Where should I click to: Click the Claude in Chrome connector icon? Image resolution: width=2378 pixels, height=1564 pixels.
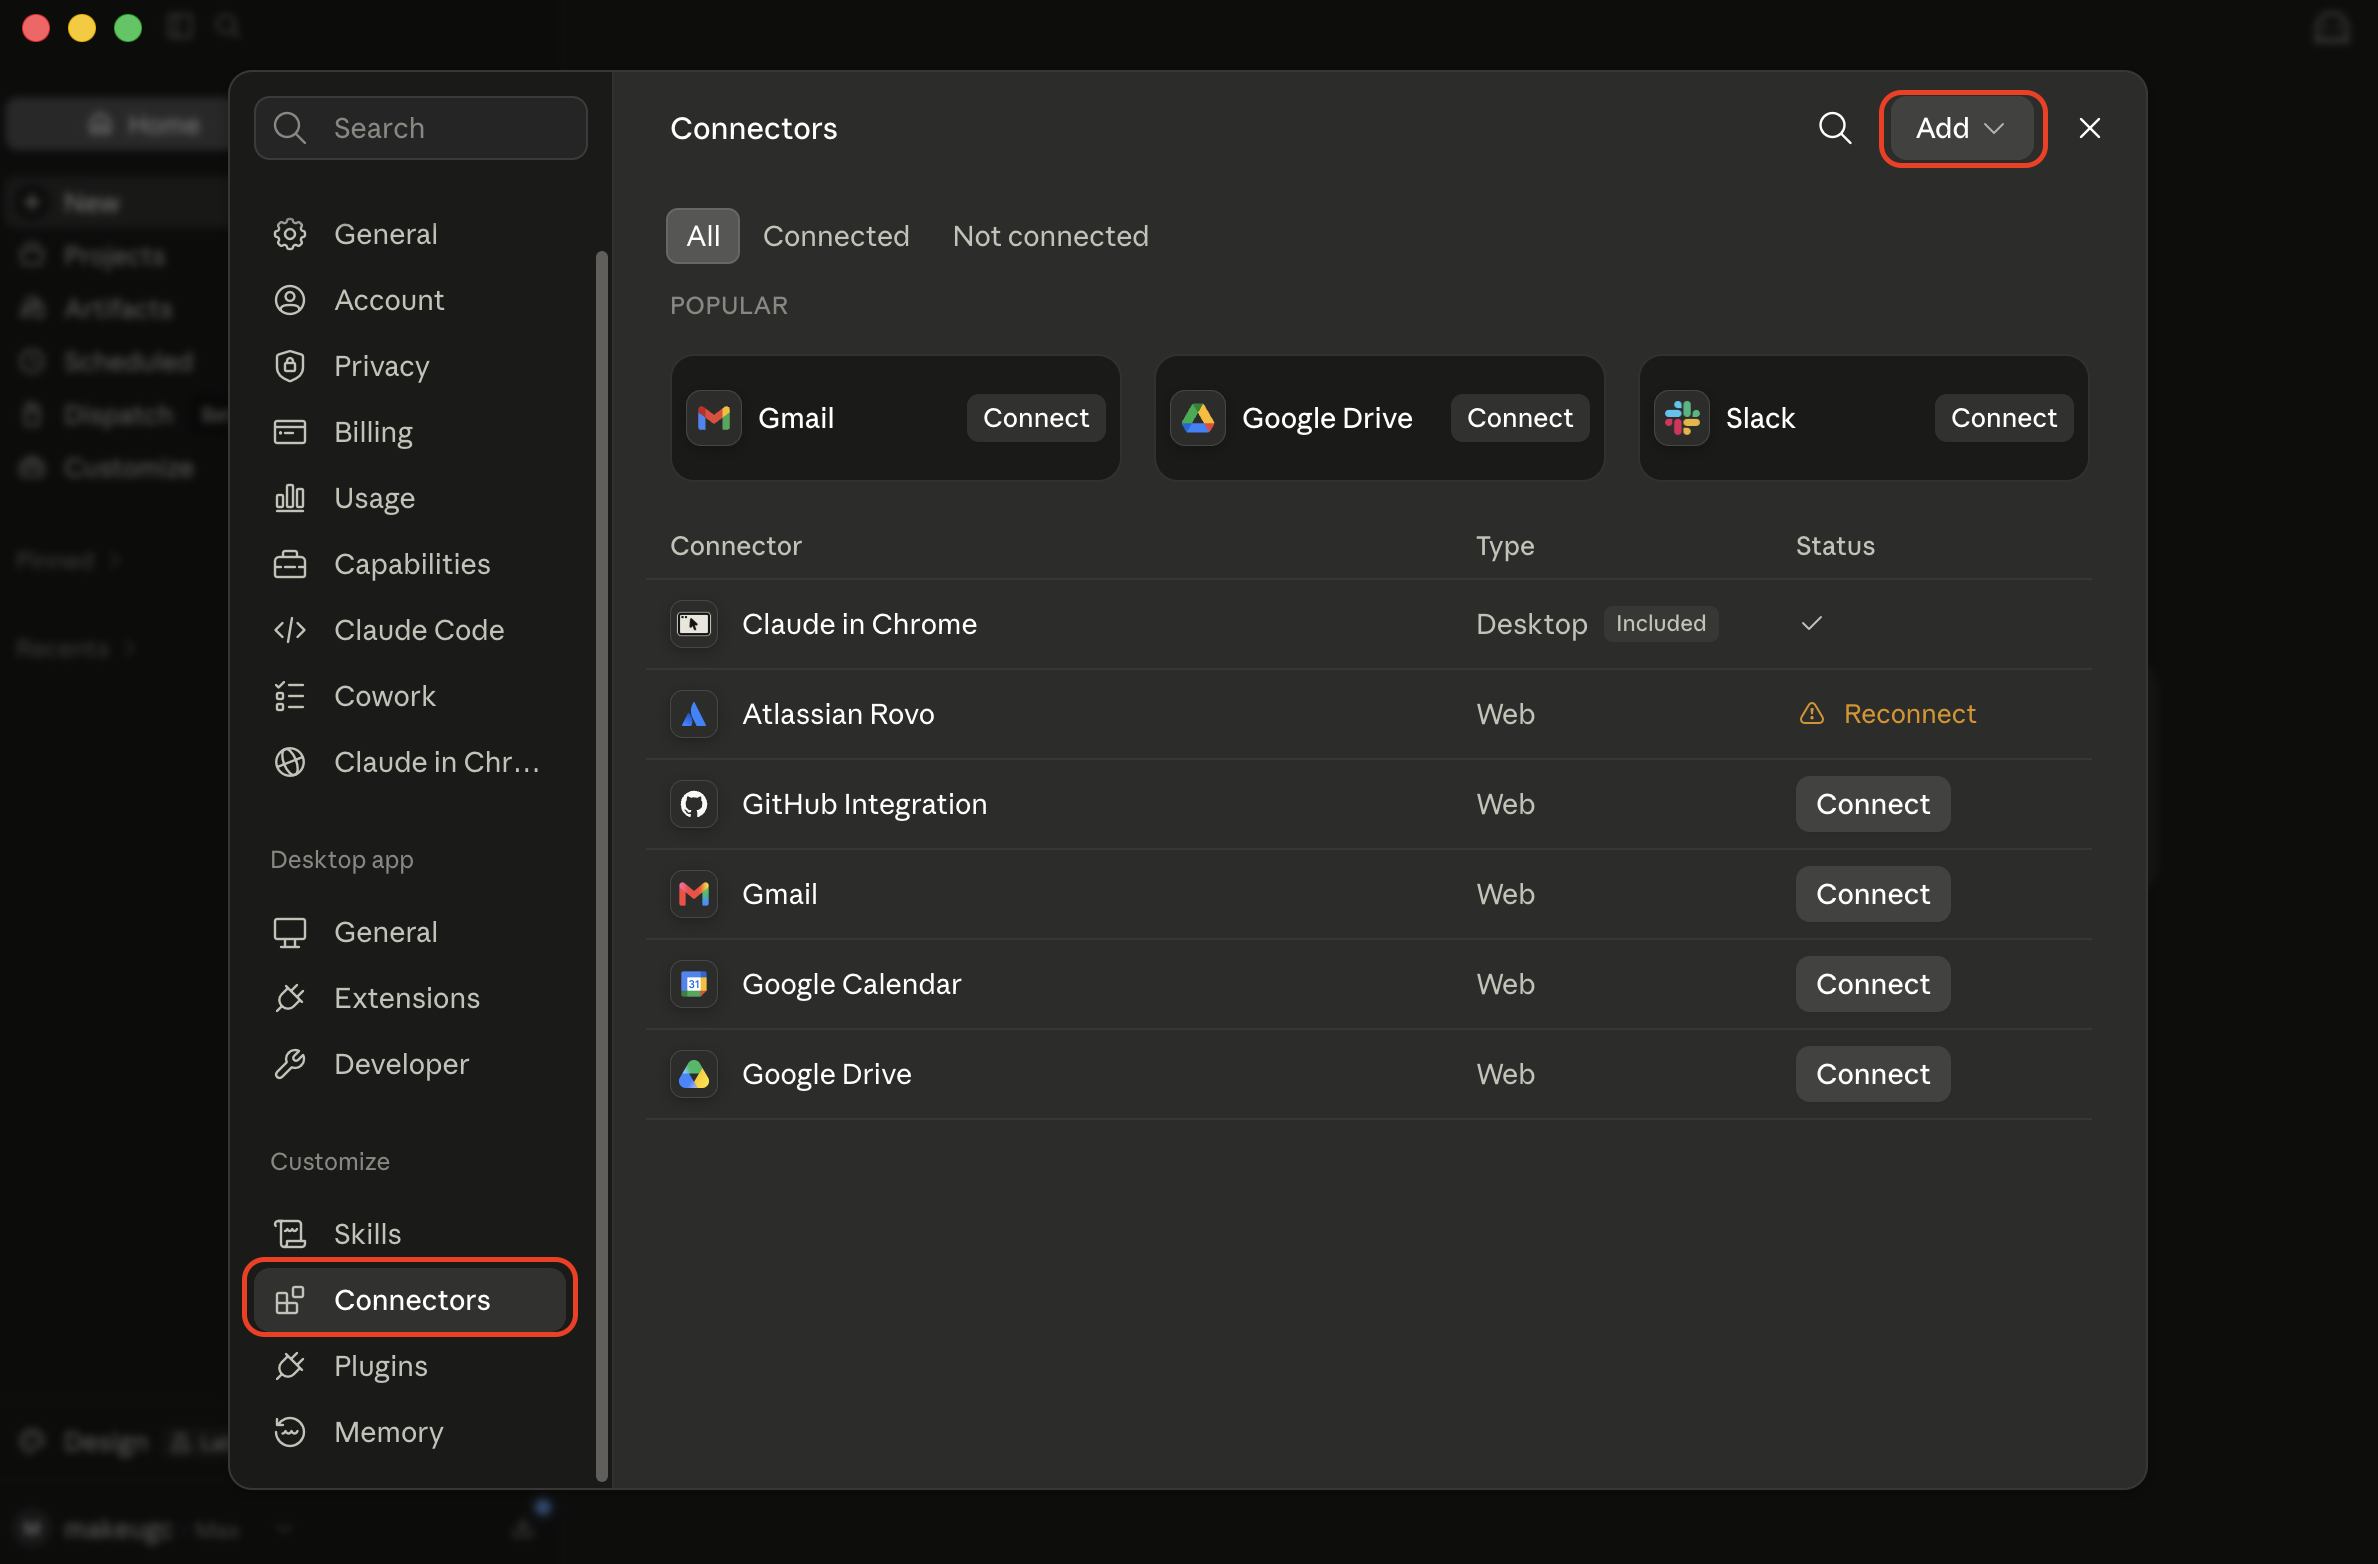tap(694, 624)
